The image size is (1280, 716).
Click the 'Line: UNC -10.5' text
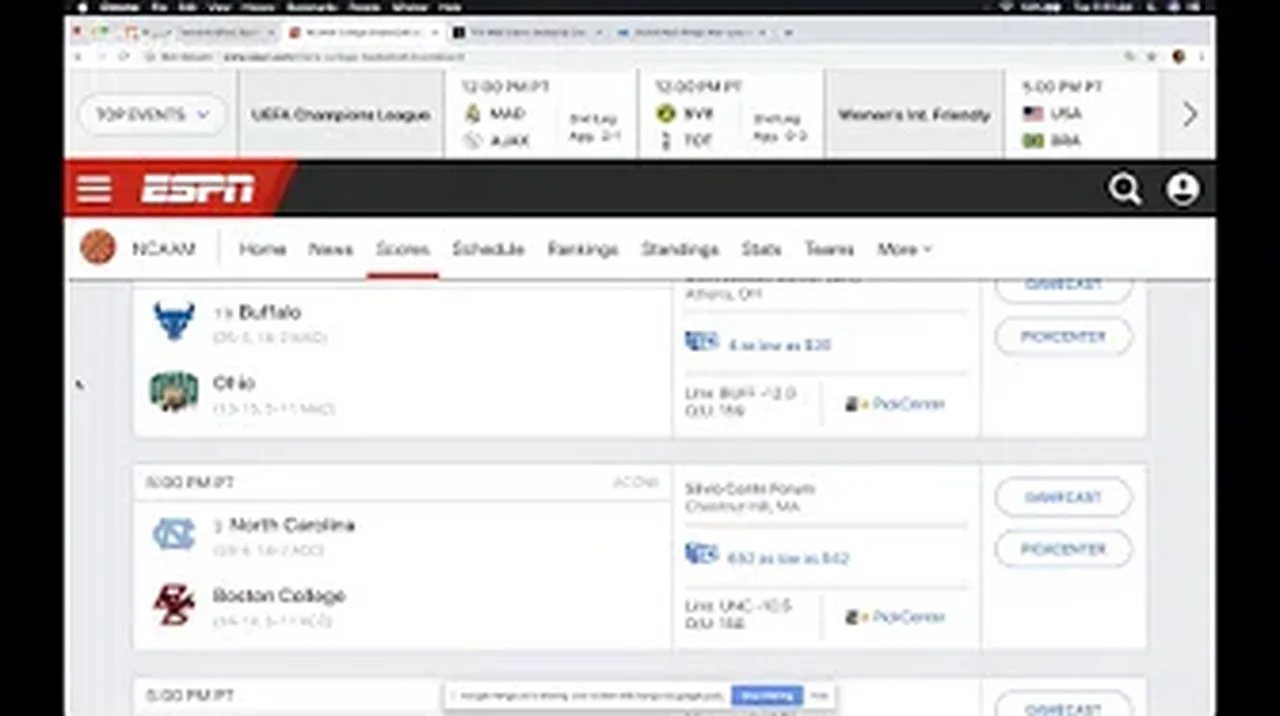coord(739,606)
